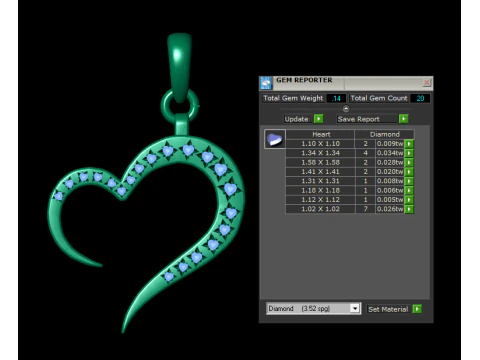480x360 pixels.
Task: Select the 1.41 X 1.41 size cell
Action: pos(320,172)
